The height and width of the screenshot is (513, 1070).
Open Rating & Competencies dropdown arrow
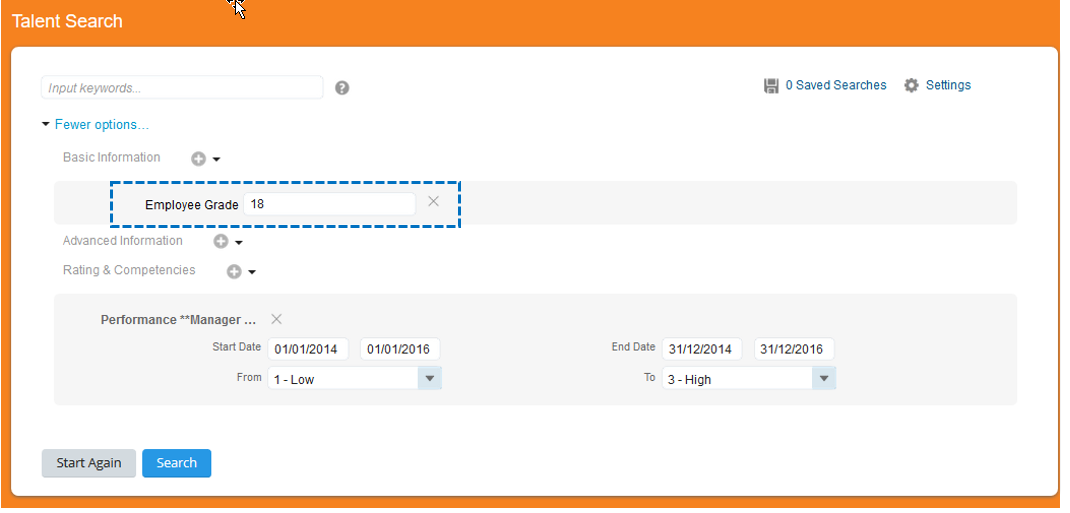(x=252, y=272)
